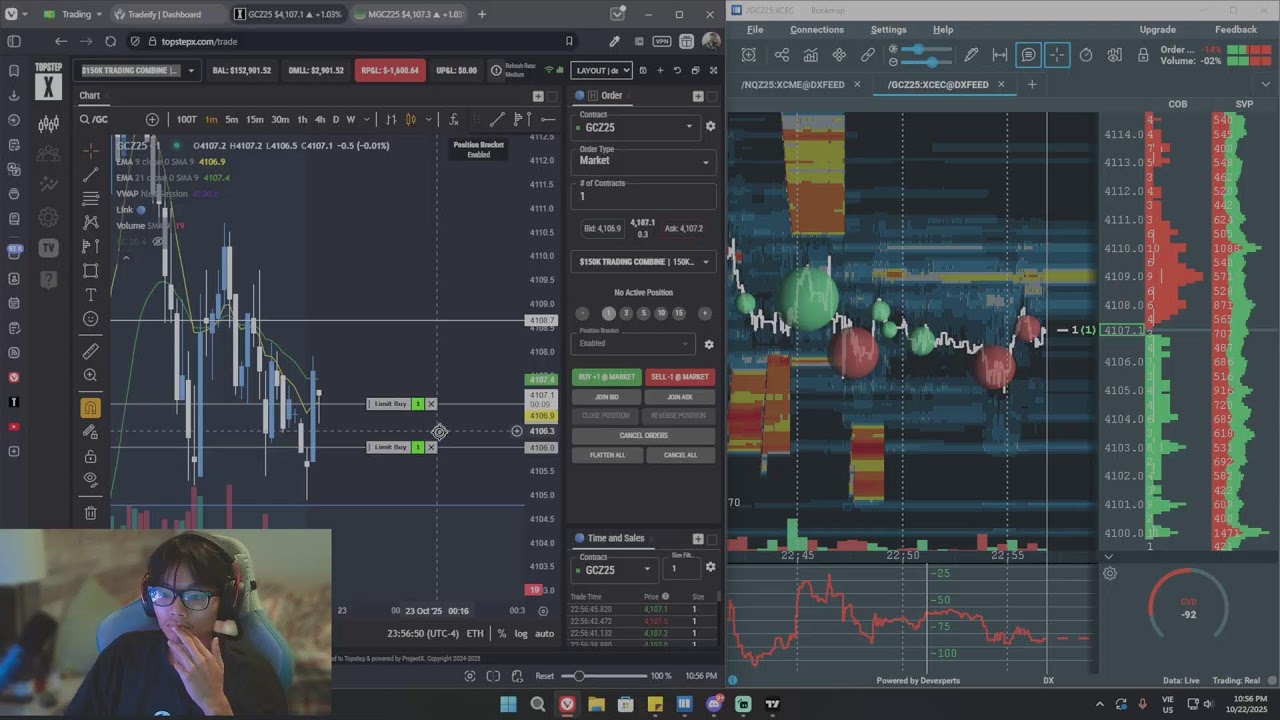This screenshot has height=720, width=1280.
Task: Select the text tool in the chart sidebar
Action: [91, 295]
